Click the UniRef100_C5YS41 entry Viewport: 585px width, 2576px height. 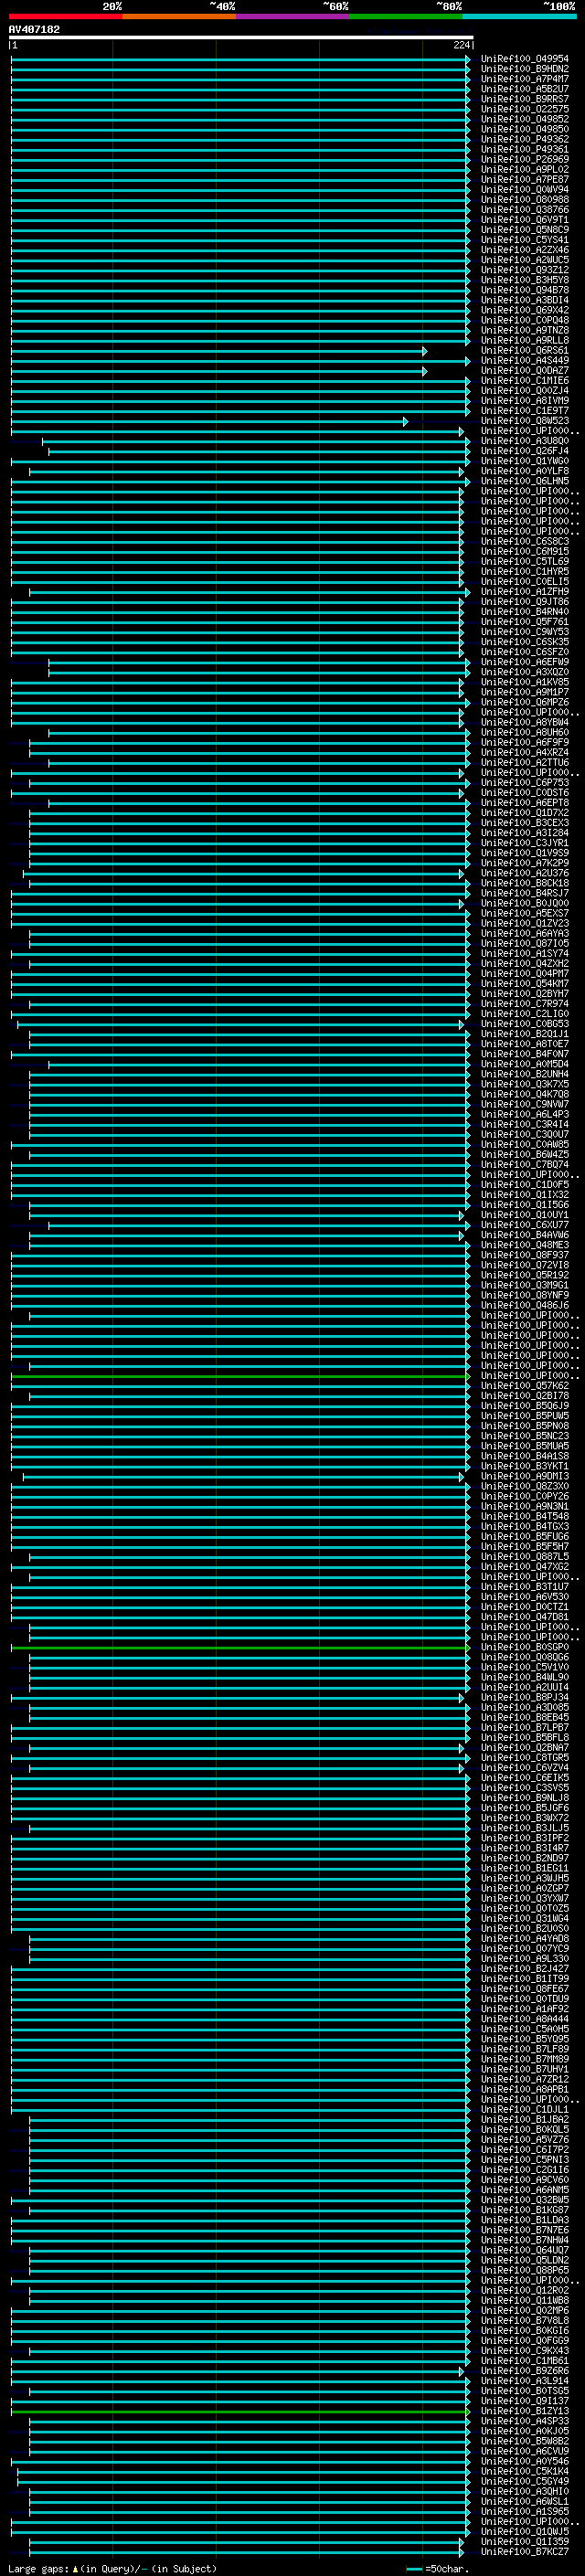point(524,240)
